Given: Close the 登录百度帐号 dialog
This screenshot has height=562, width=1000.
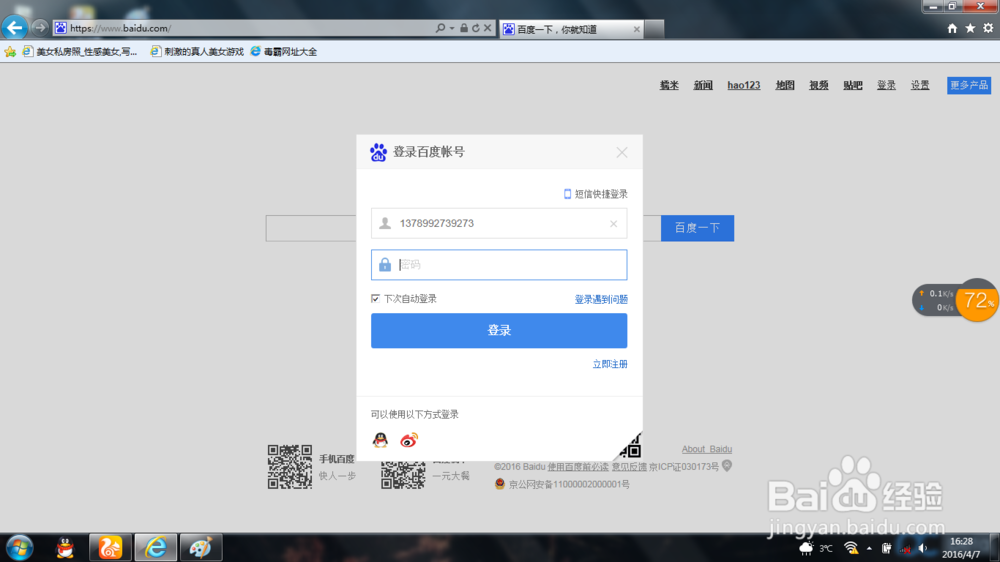Looking at the screenshot, I should tap(622, 152).
